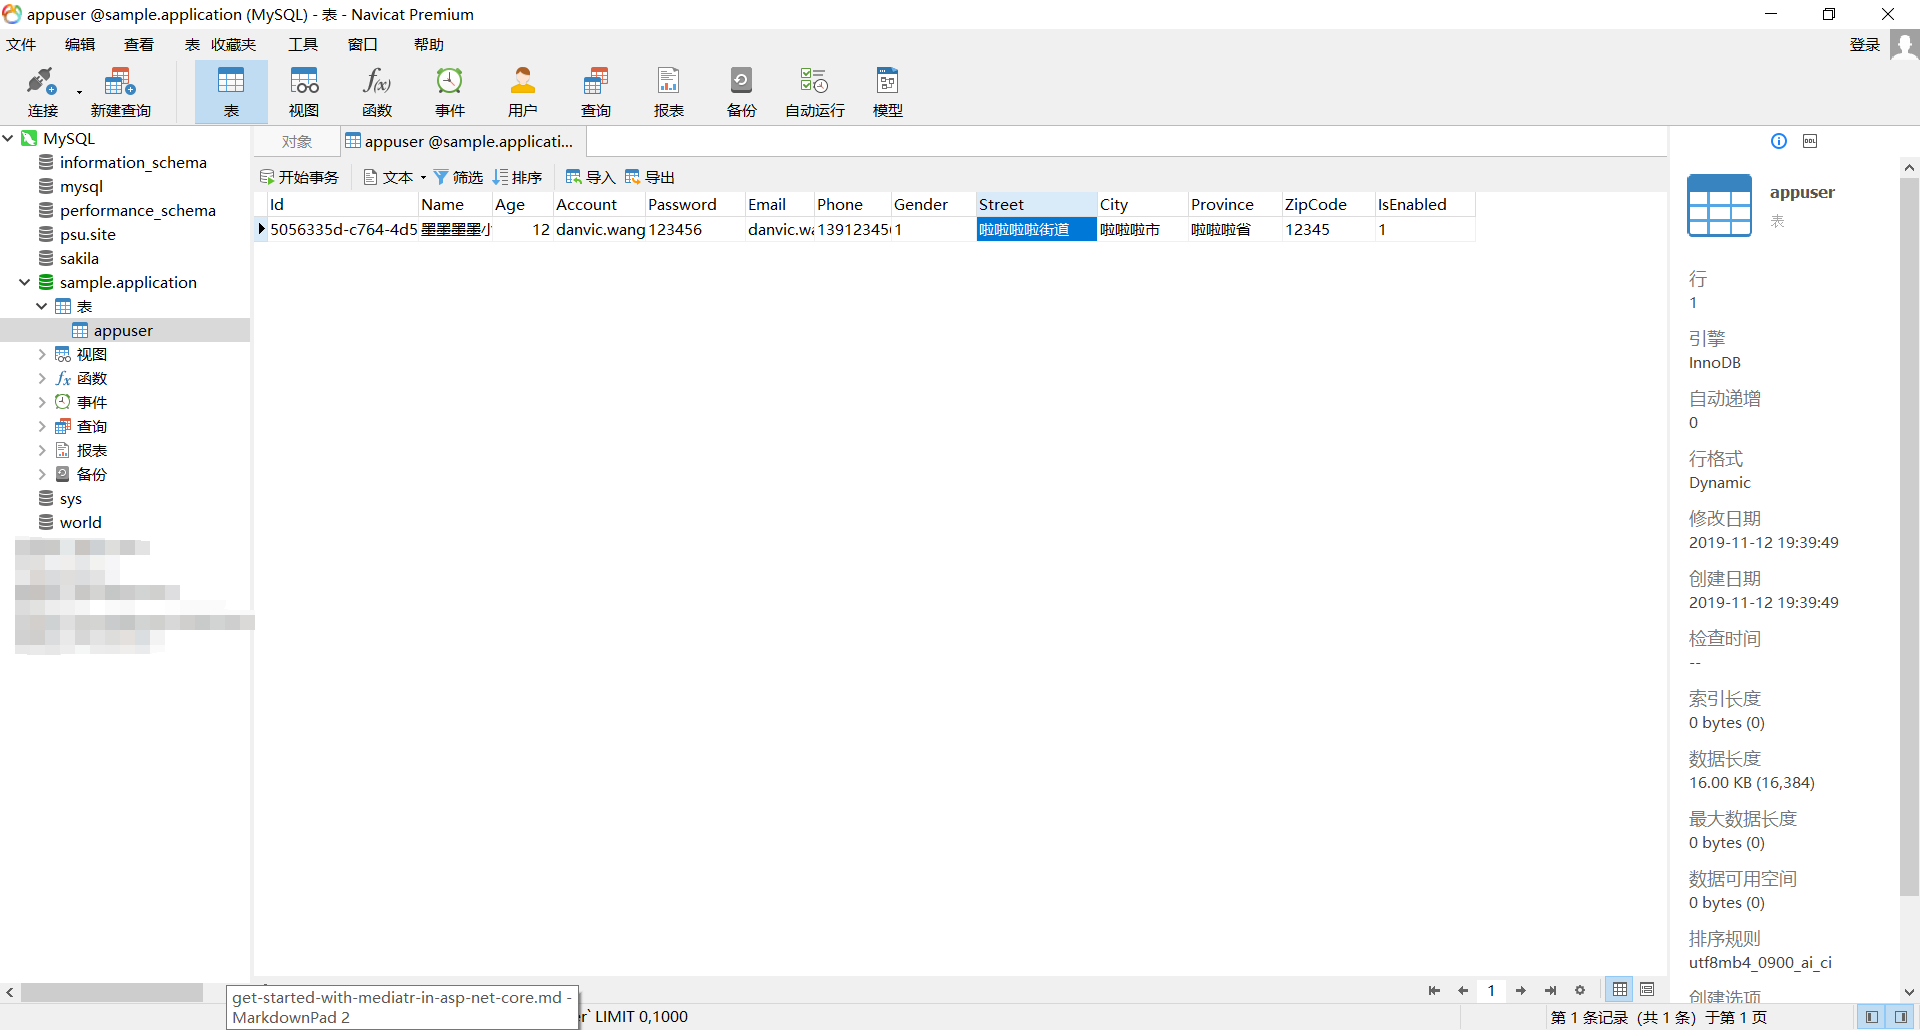Expand the 事件 tree node

coord(42,402)
